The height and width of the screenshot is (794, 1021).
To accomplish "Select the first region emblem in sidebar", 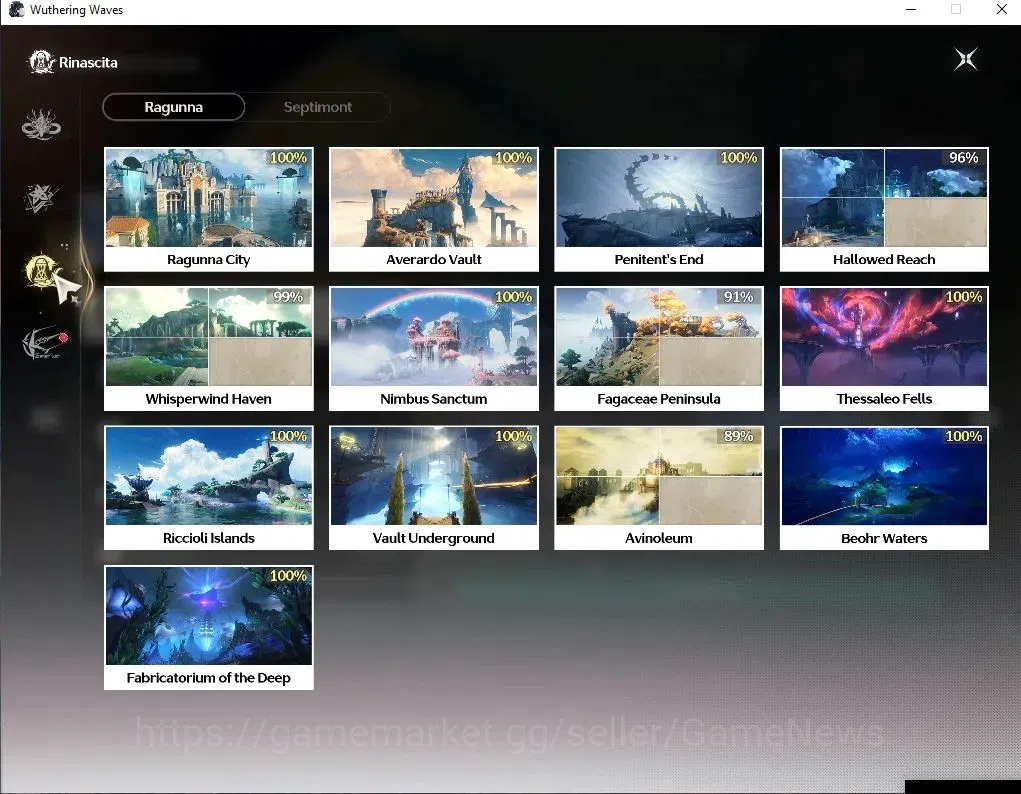I will [41, 124].
